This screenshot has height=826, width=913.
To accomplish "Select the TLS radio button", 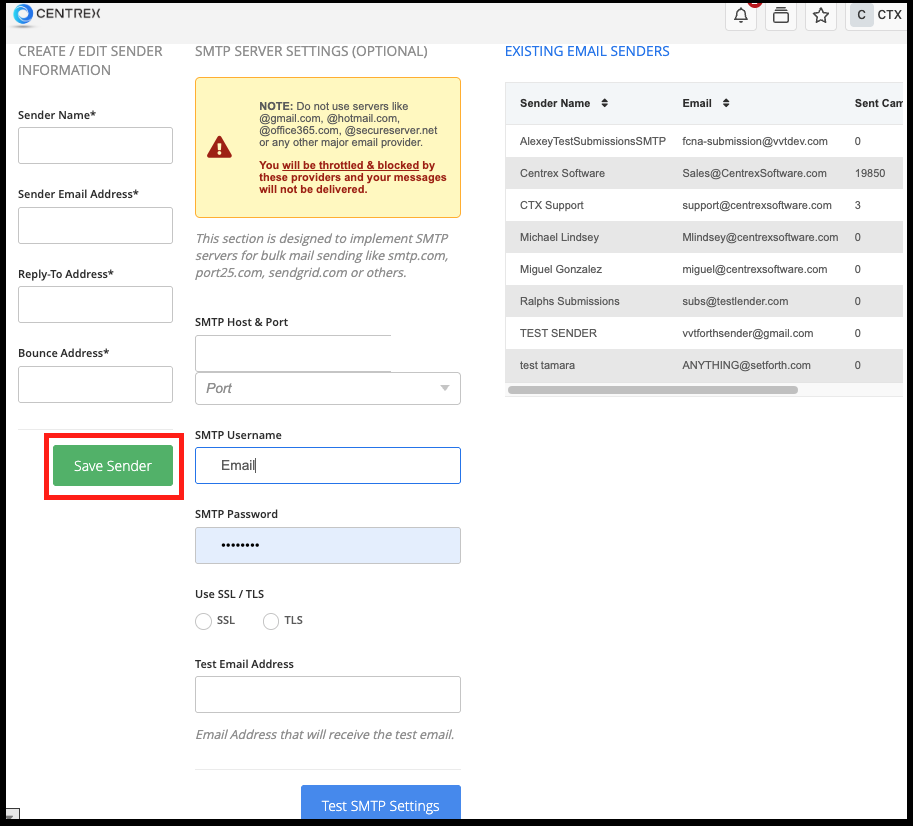I will click(271, 621).
